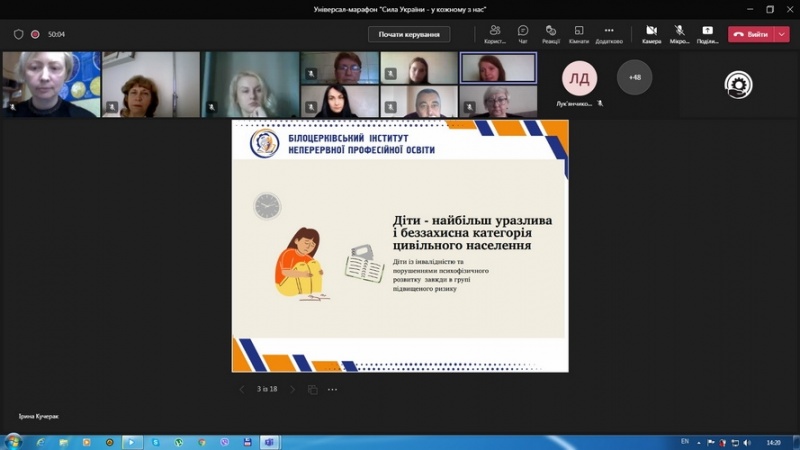The width and height of the screenshot is (800, 450).
Task: Click the red recording indicator icon
Action: pos(35,34)
